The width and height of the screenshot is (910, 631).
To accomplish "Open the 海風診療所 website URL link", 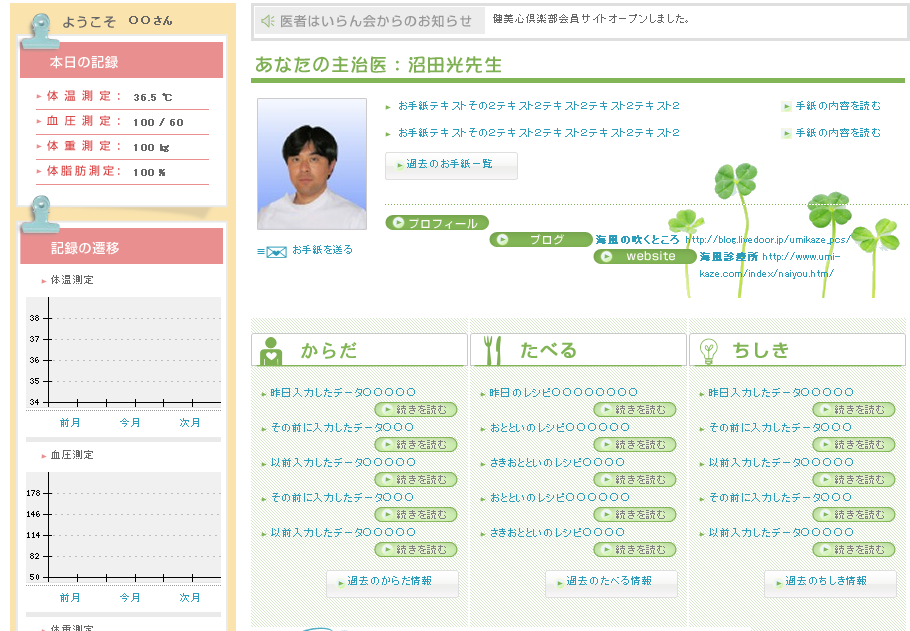I will [800, 257].
